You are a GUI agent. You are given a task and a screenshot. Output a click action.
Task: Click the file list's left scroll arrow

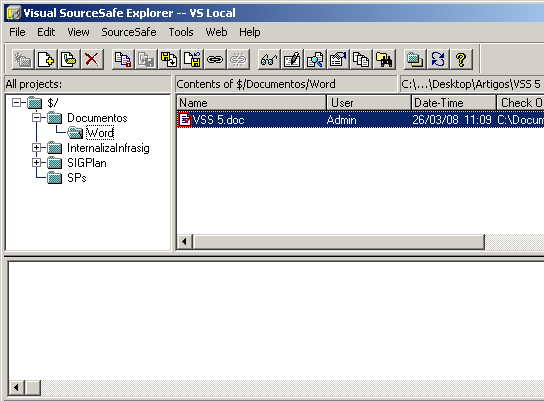point(185,241)
